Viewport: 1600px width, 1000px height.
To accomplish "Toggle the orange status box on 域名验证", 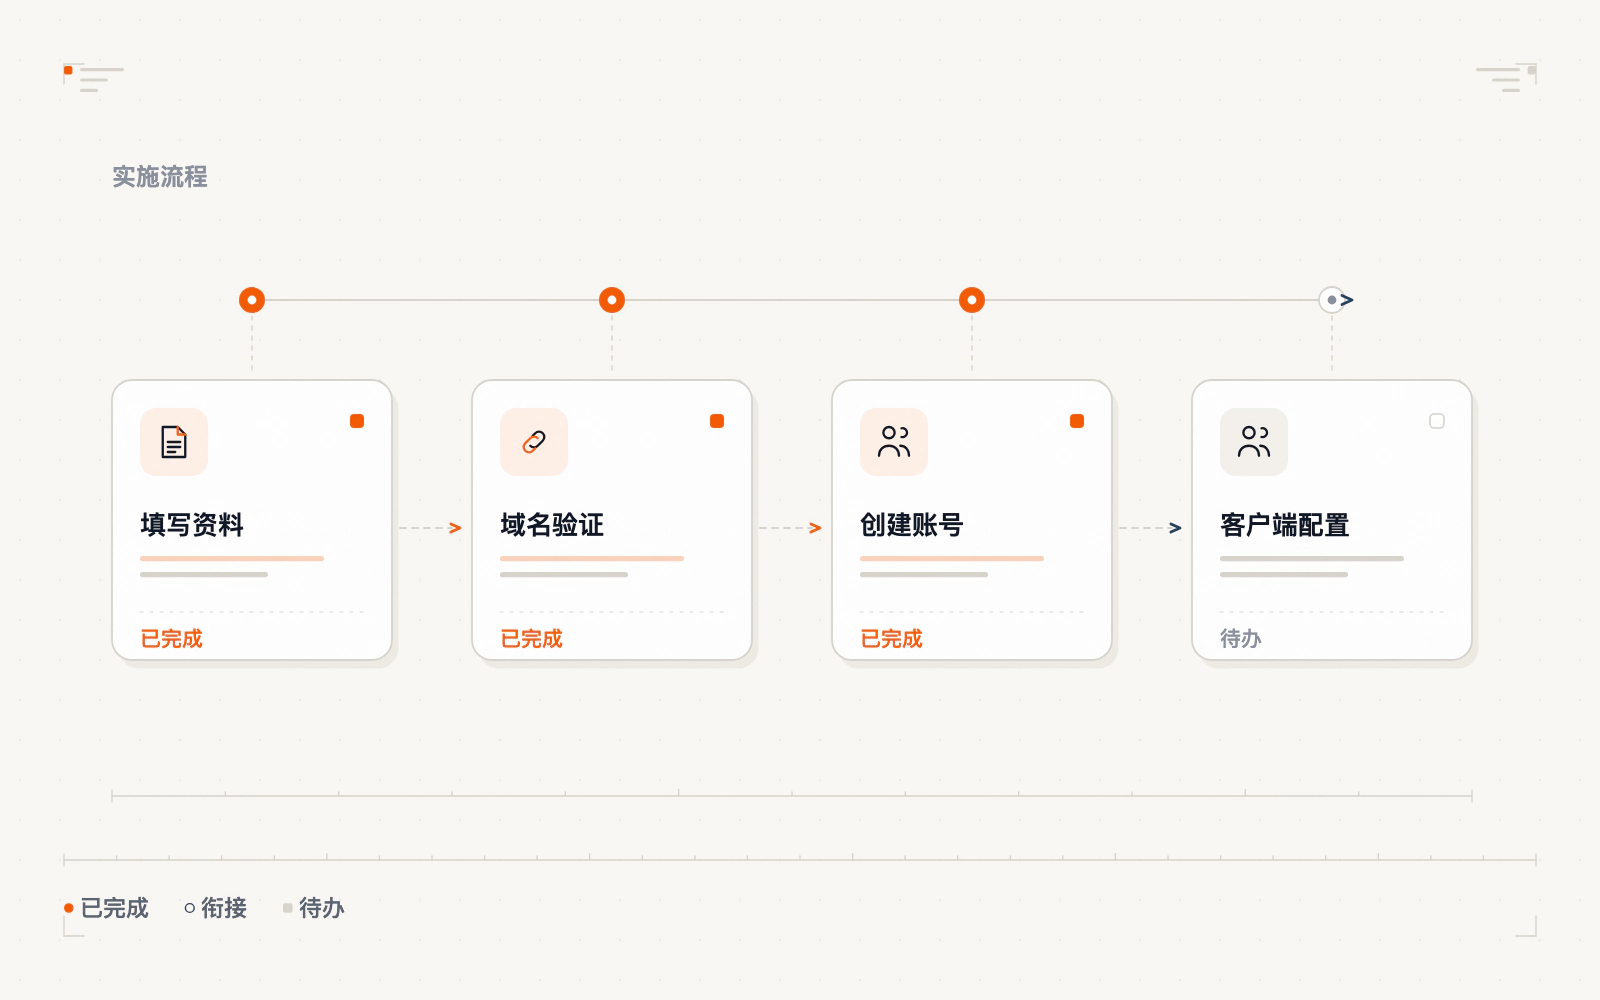I will pos(717,421).
